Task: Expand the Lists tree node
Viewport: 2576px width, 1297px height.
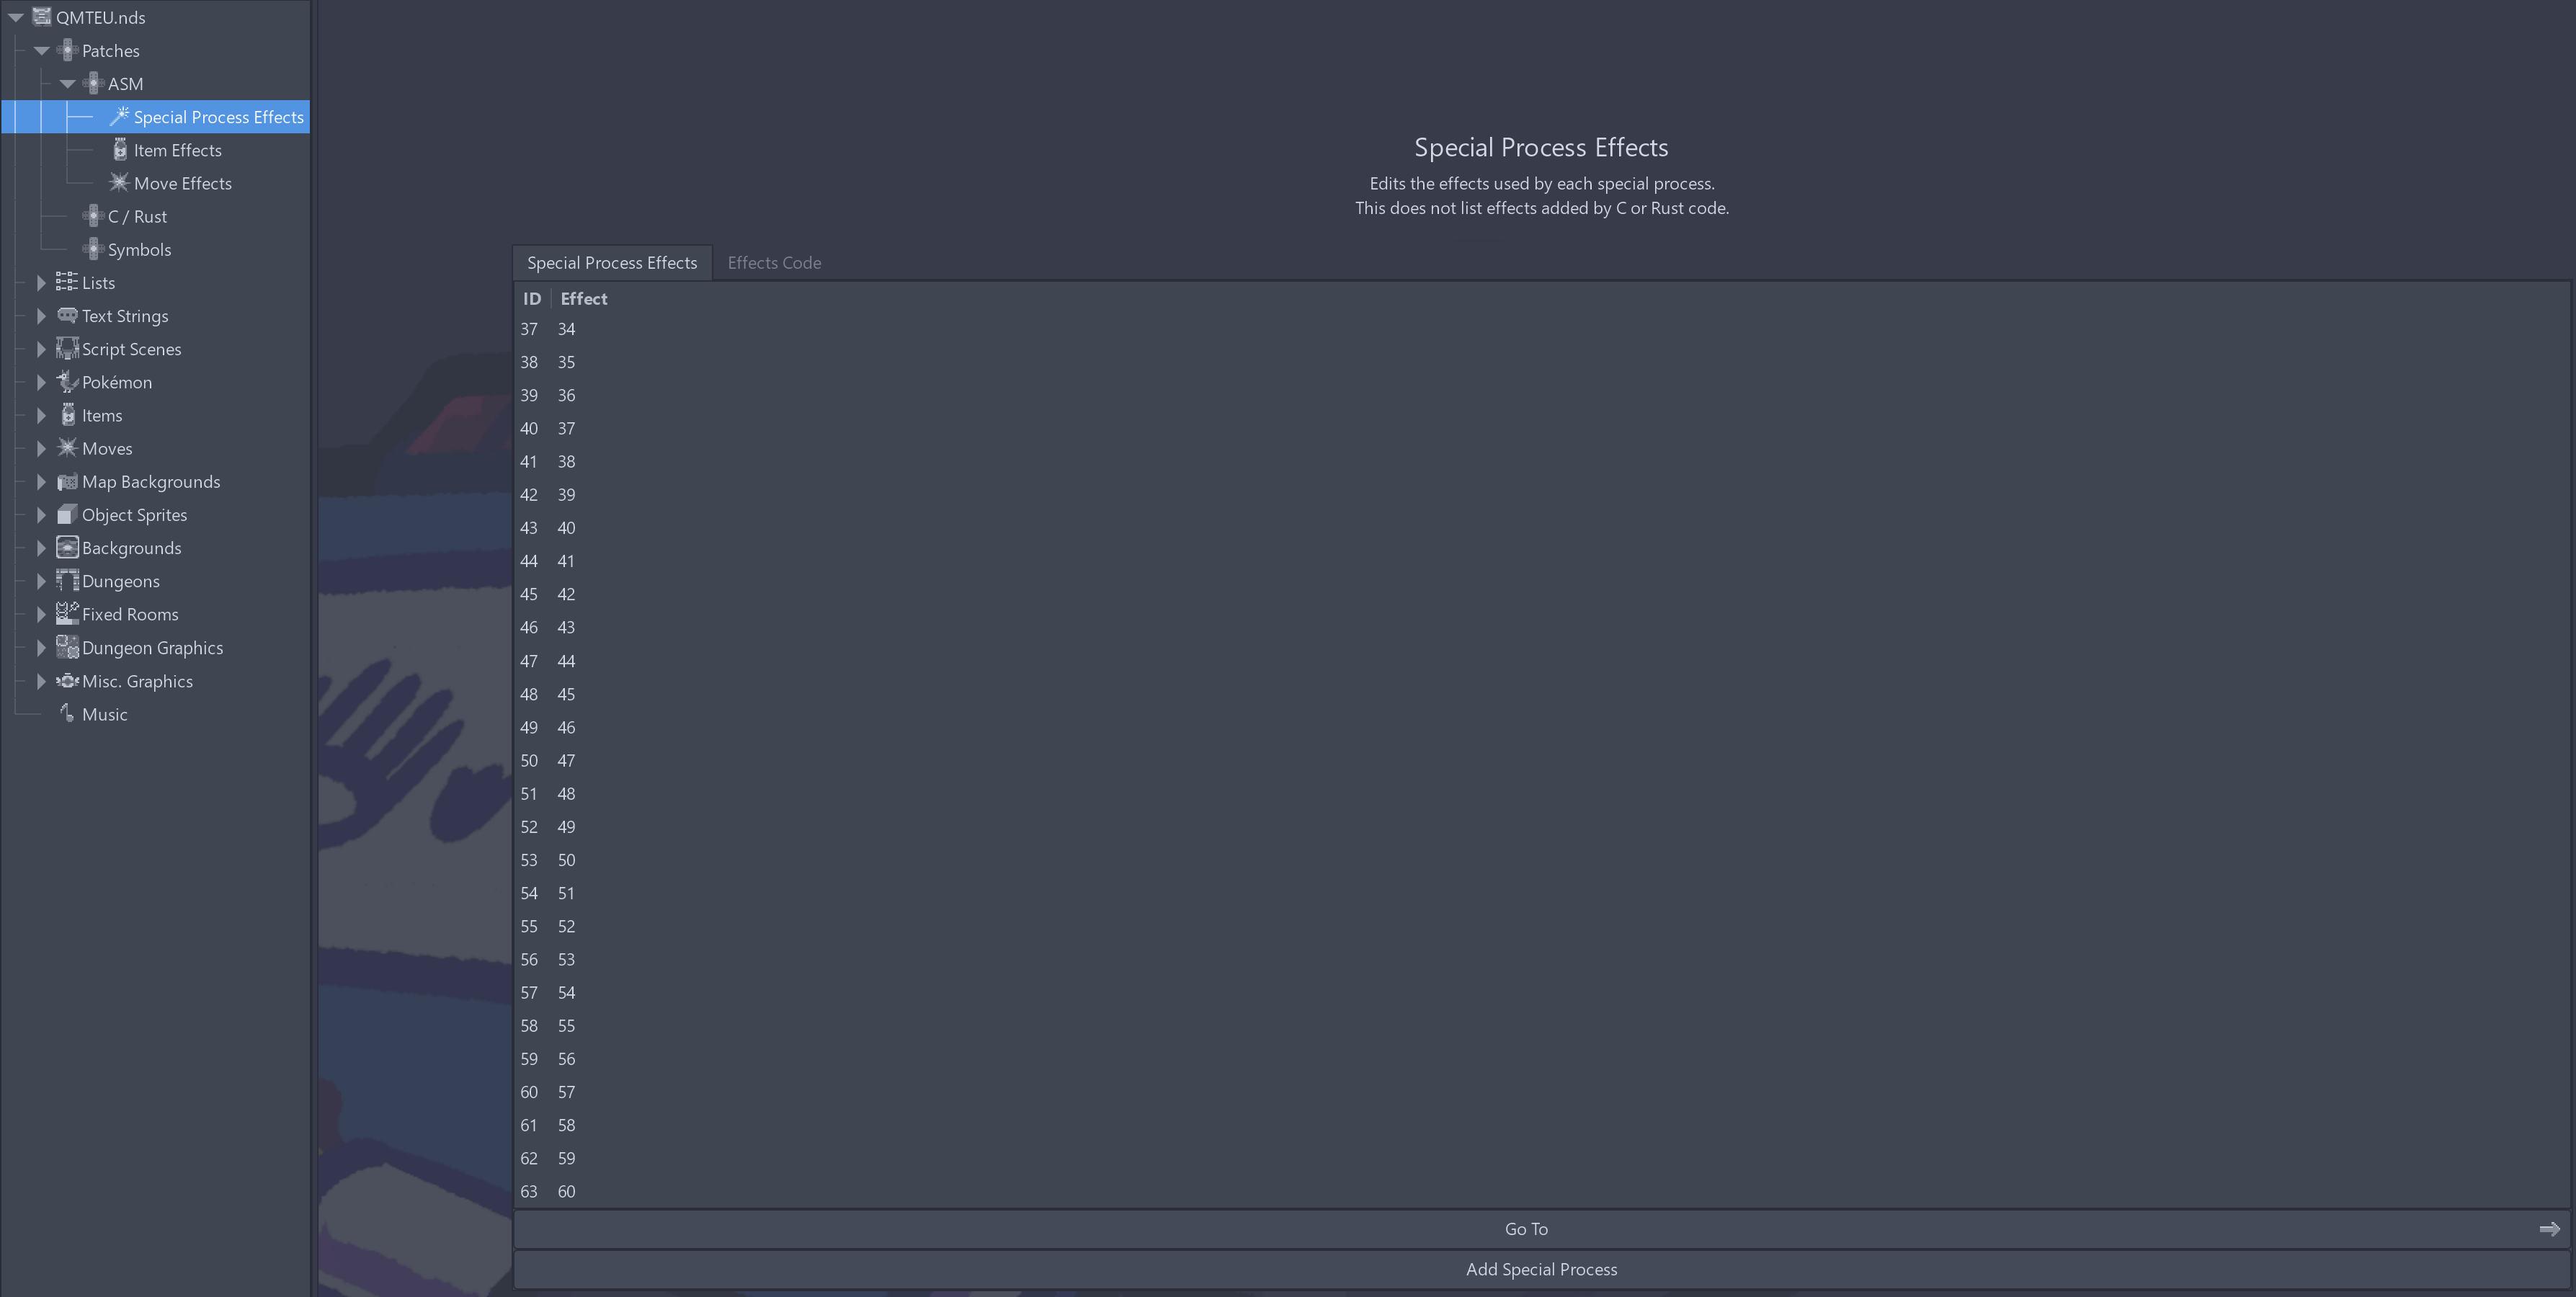Action: (x=41, y=283)
